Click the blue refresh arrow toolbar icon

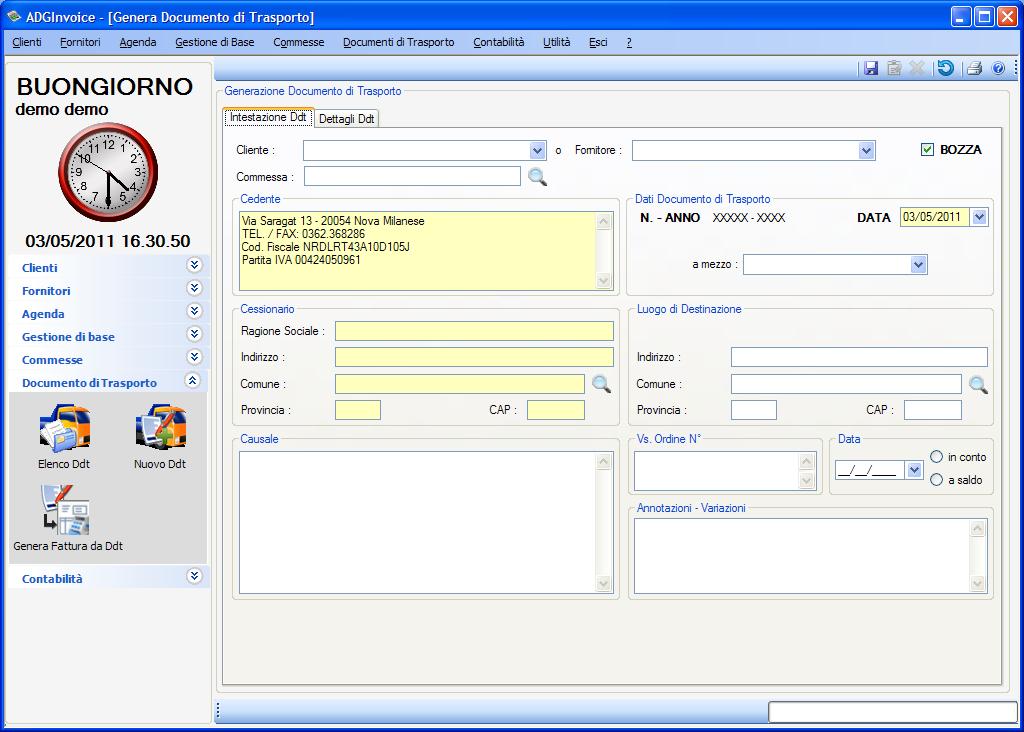[x=945, y=68]
